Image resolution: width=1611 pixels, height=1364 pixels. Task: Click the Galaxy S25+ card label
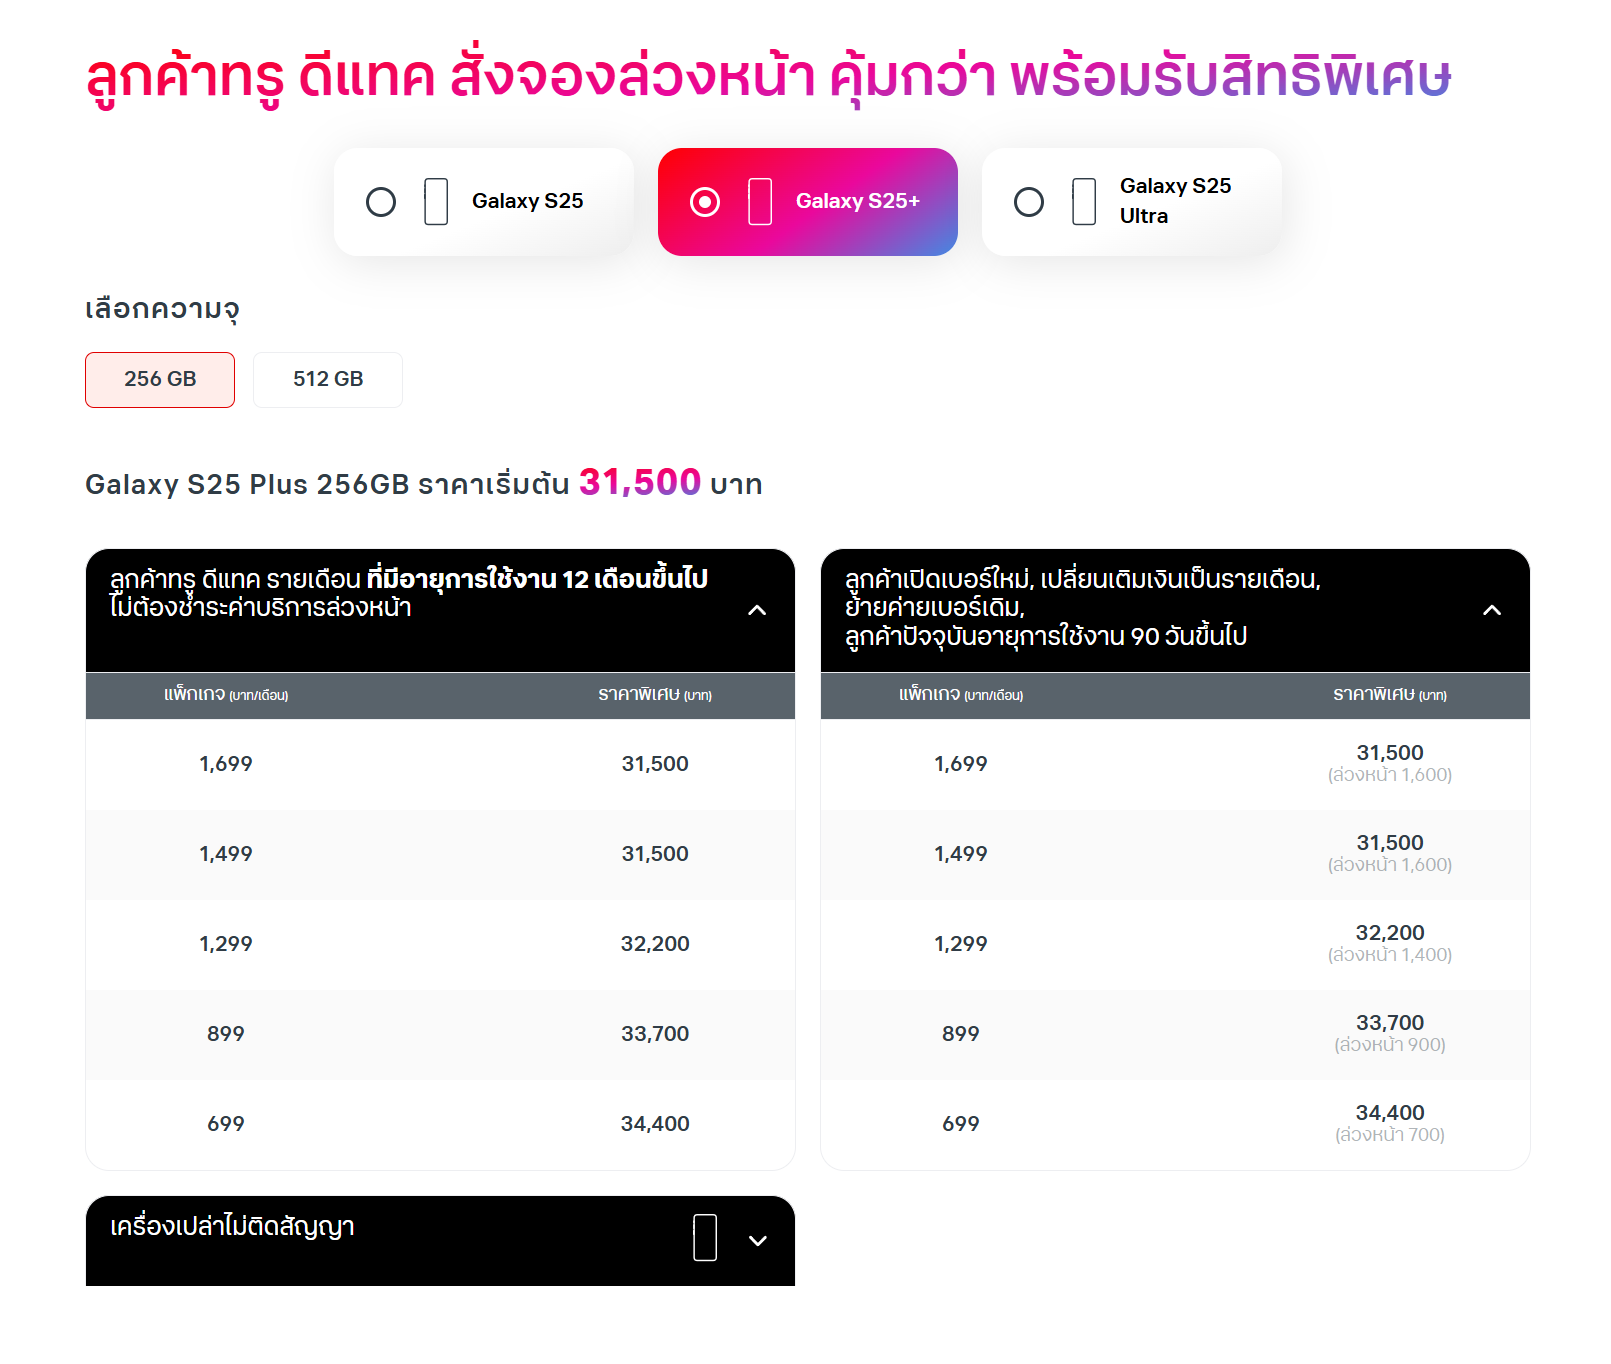[857, 201]
